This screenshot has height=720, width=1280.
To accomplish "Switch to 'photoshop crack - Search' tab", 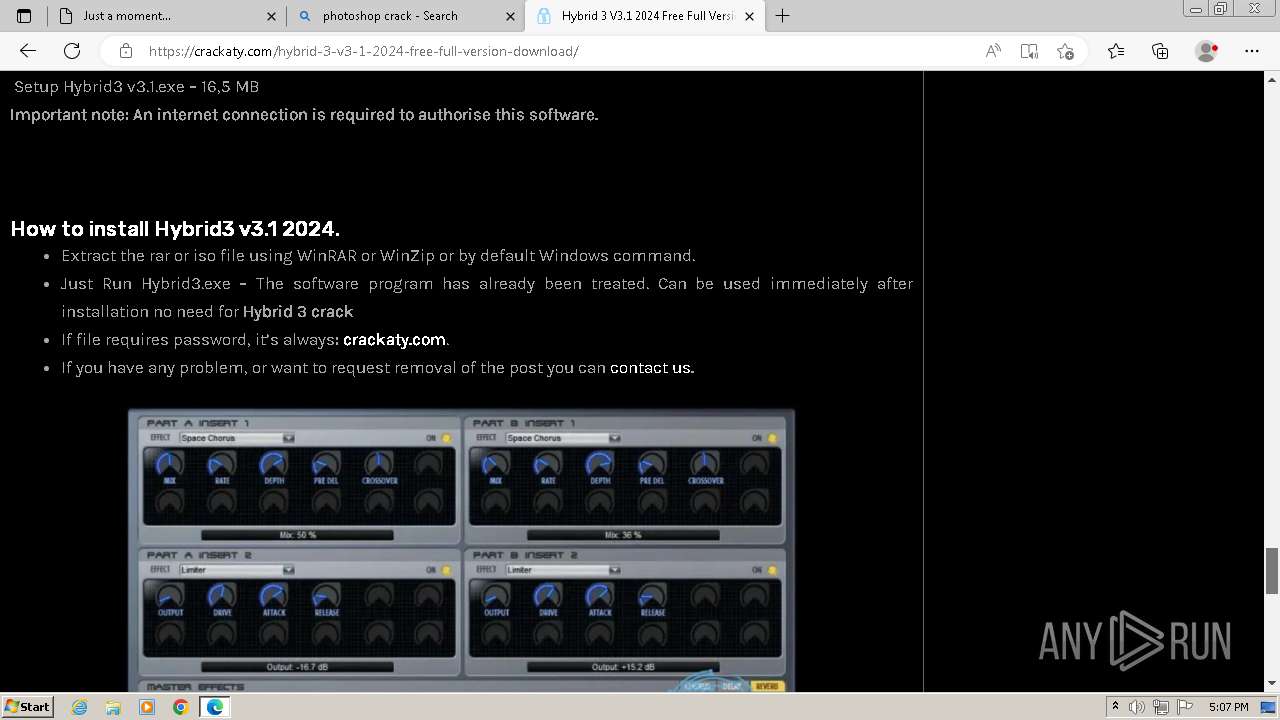I will tap(406, 16).
